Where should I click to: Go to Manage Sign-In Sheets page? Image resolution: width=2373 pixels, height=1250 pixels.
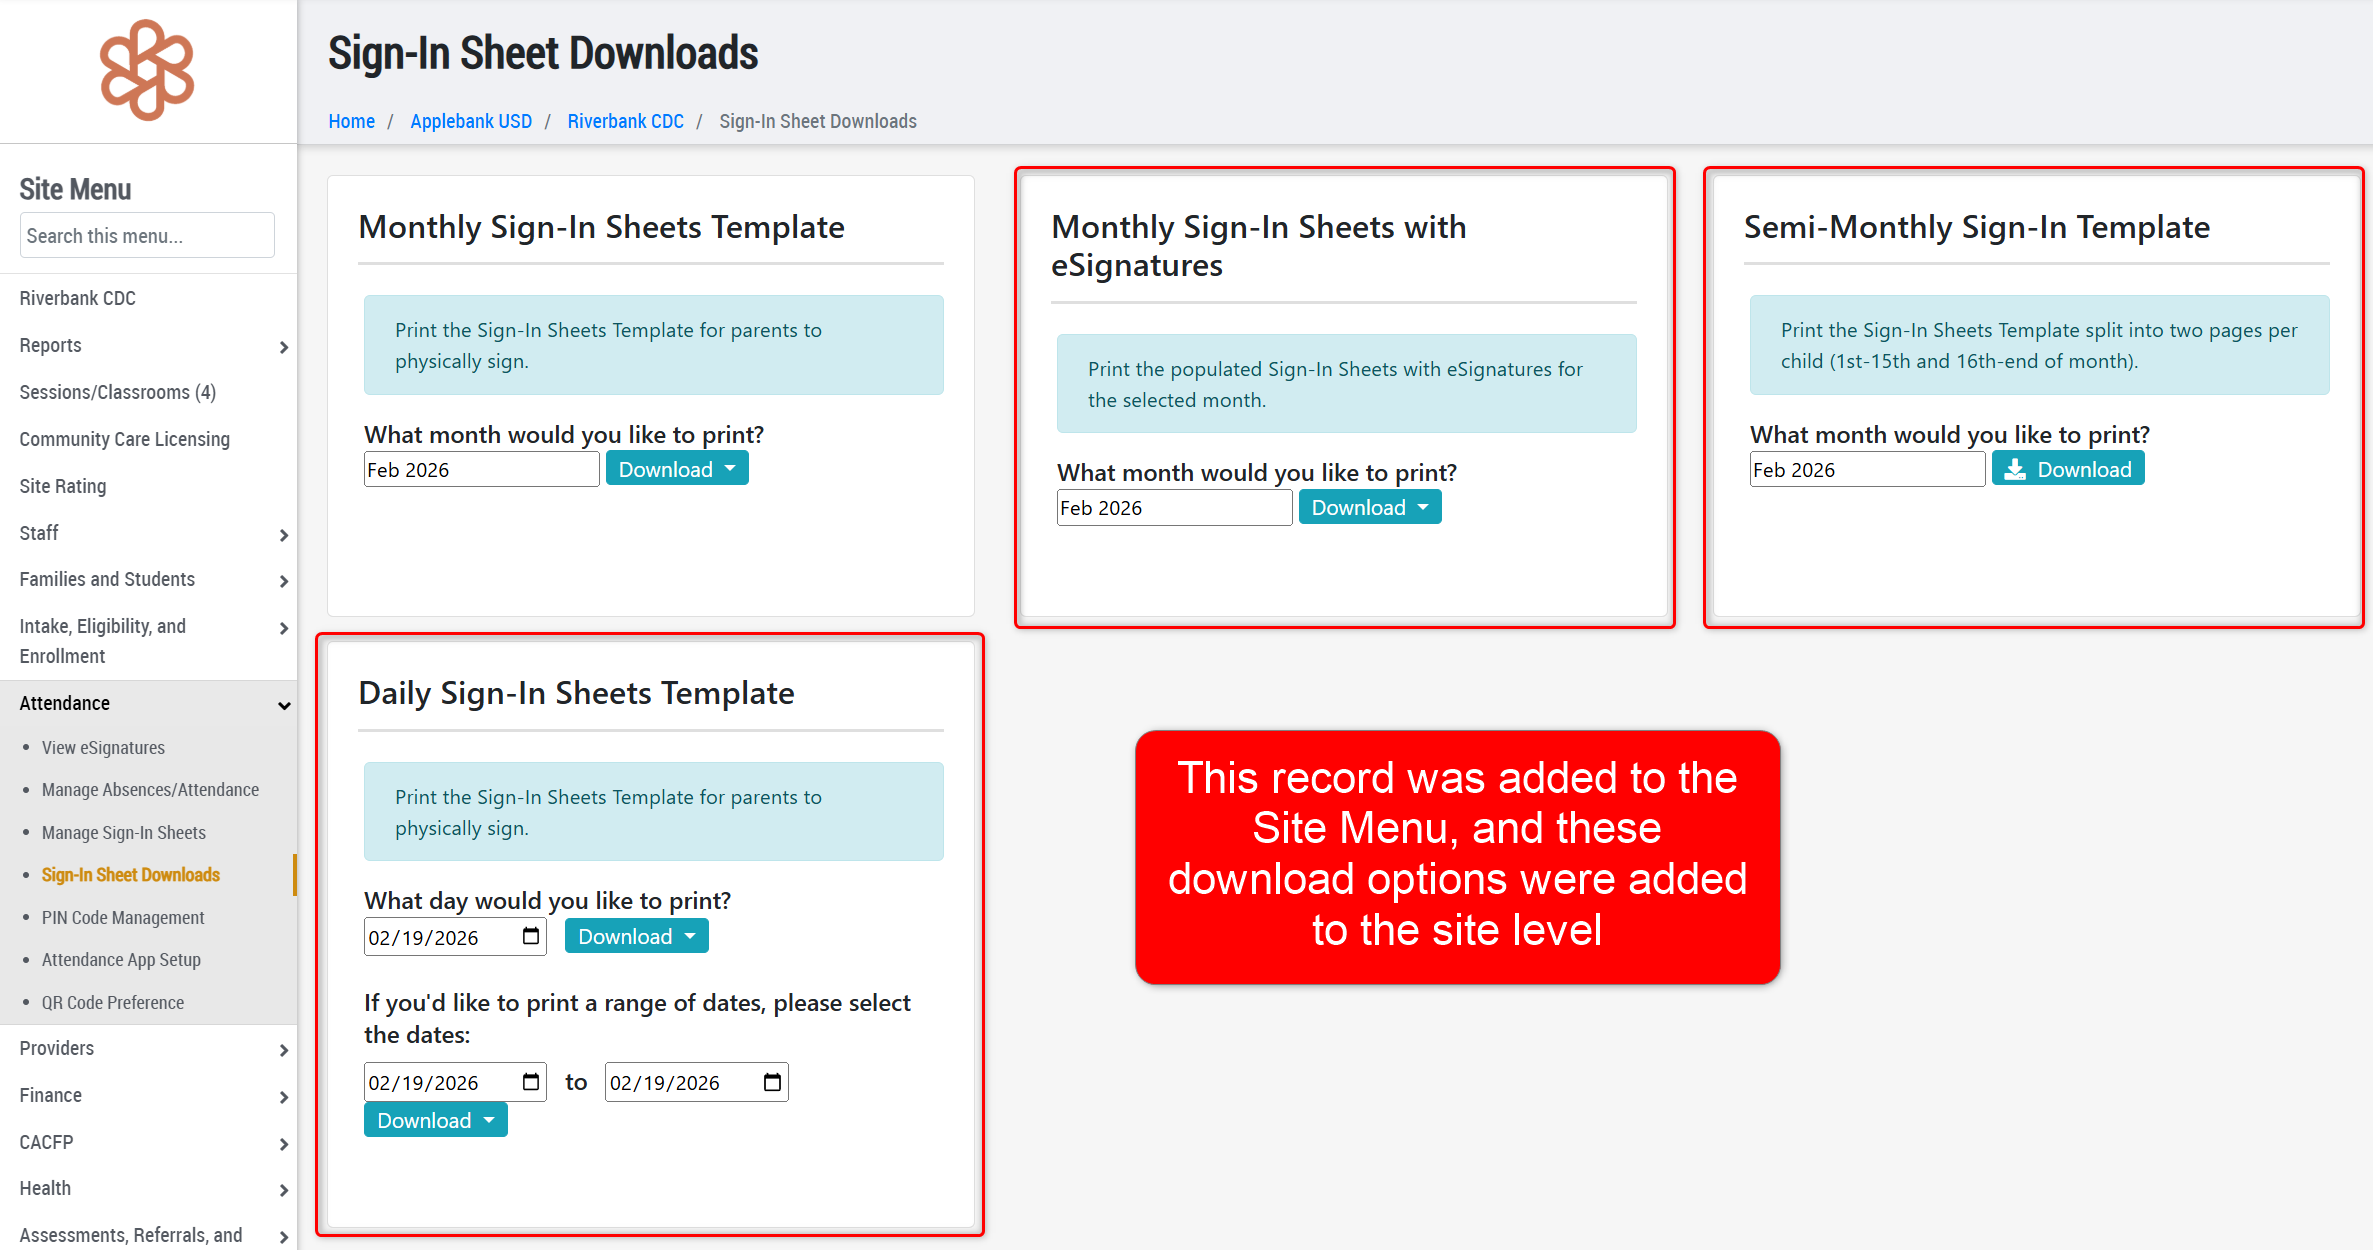[123, 832]
